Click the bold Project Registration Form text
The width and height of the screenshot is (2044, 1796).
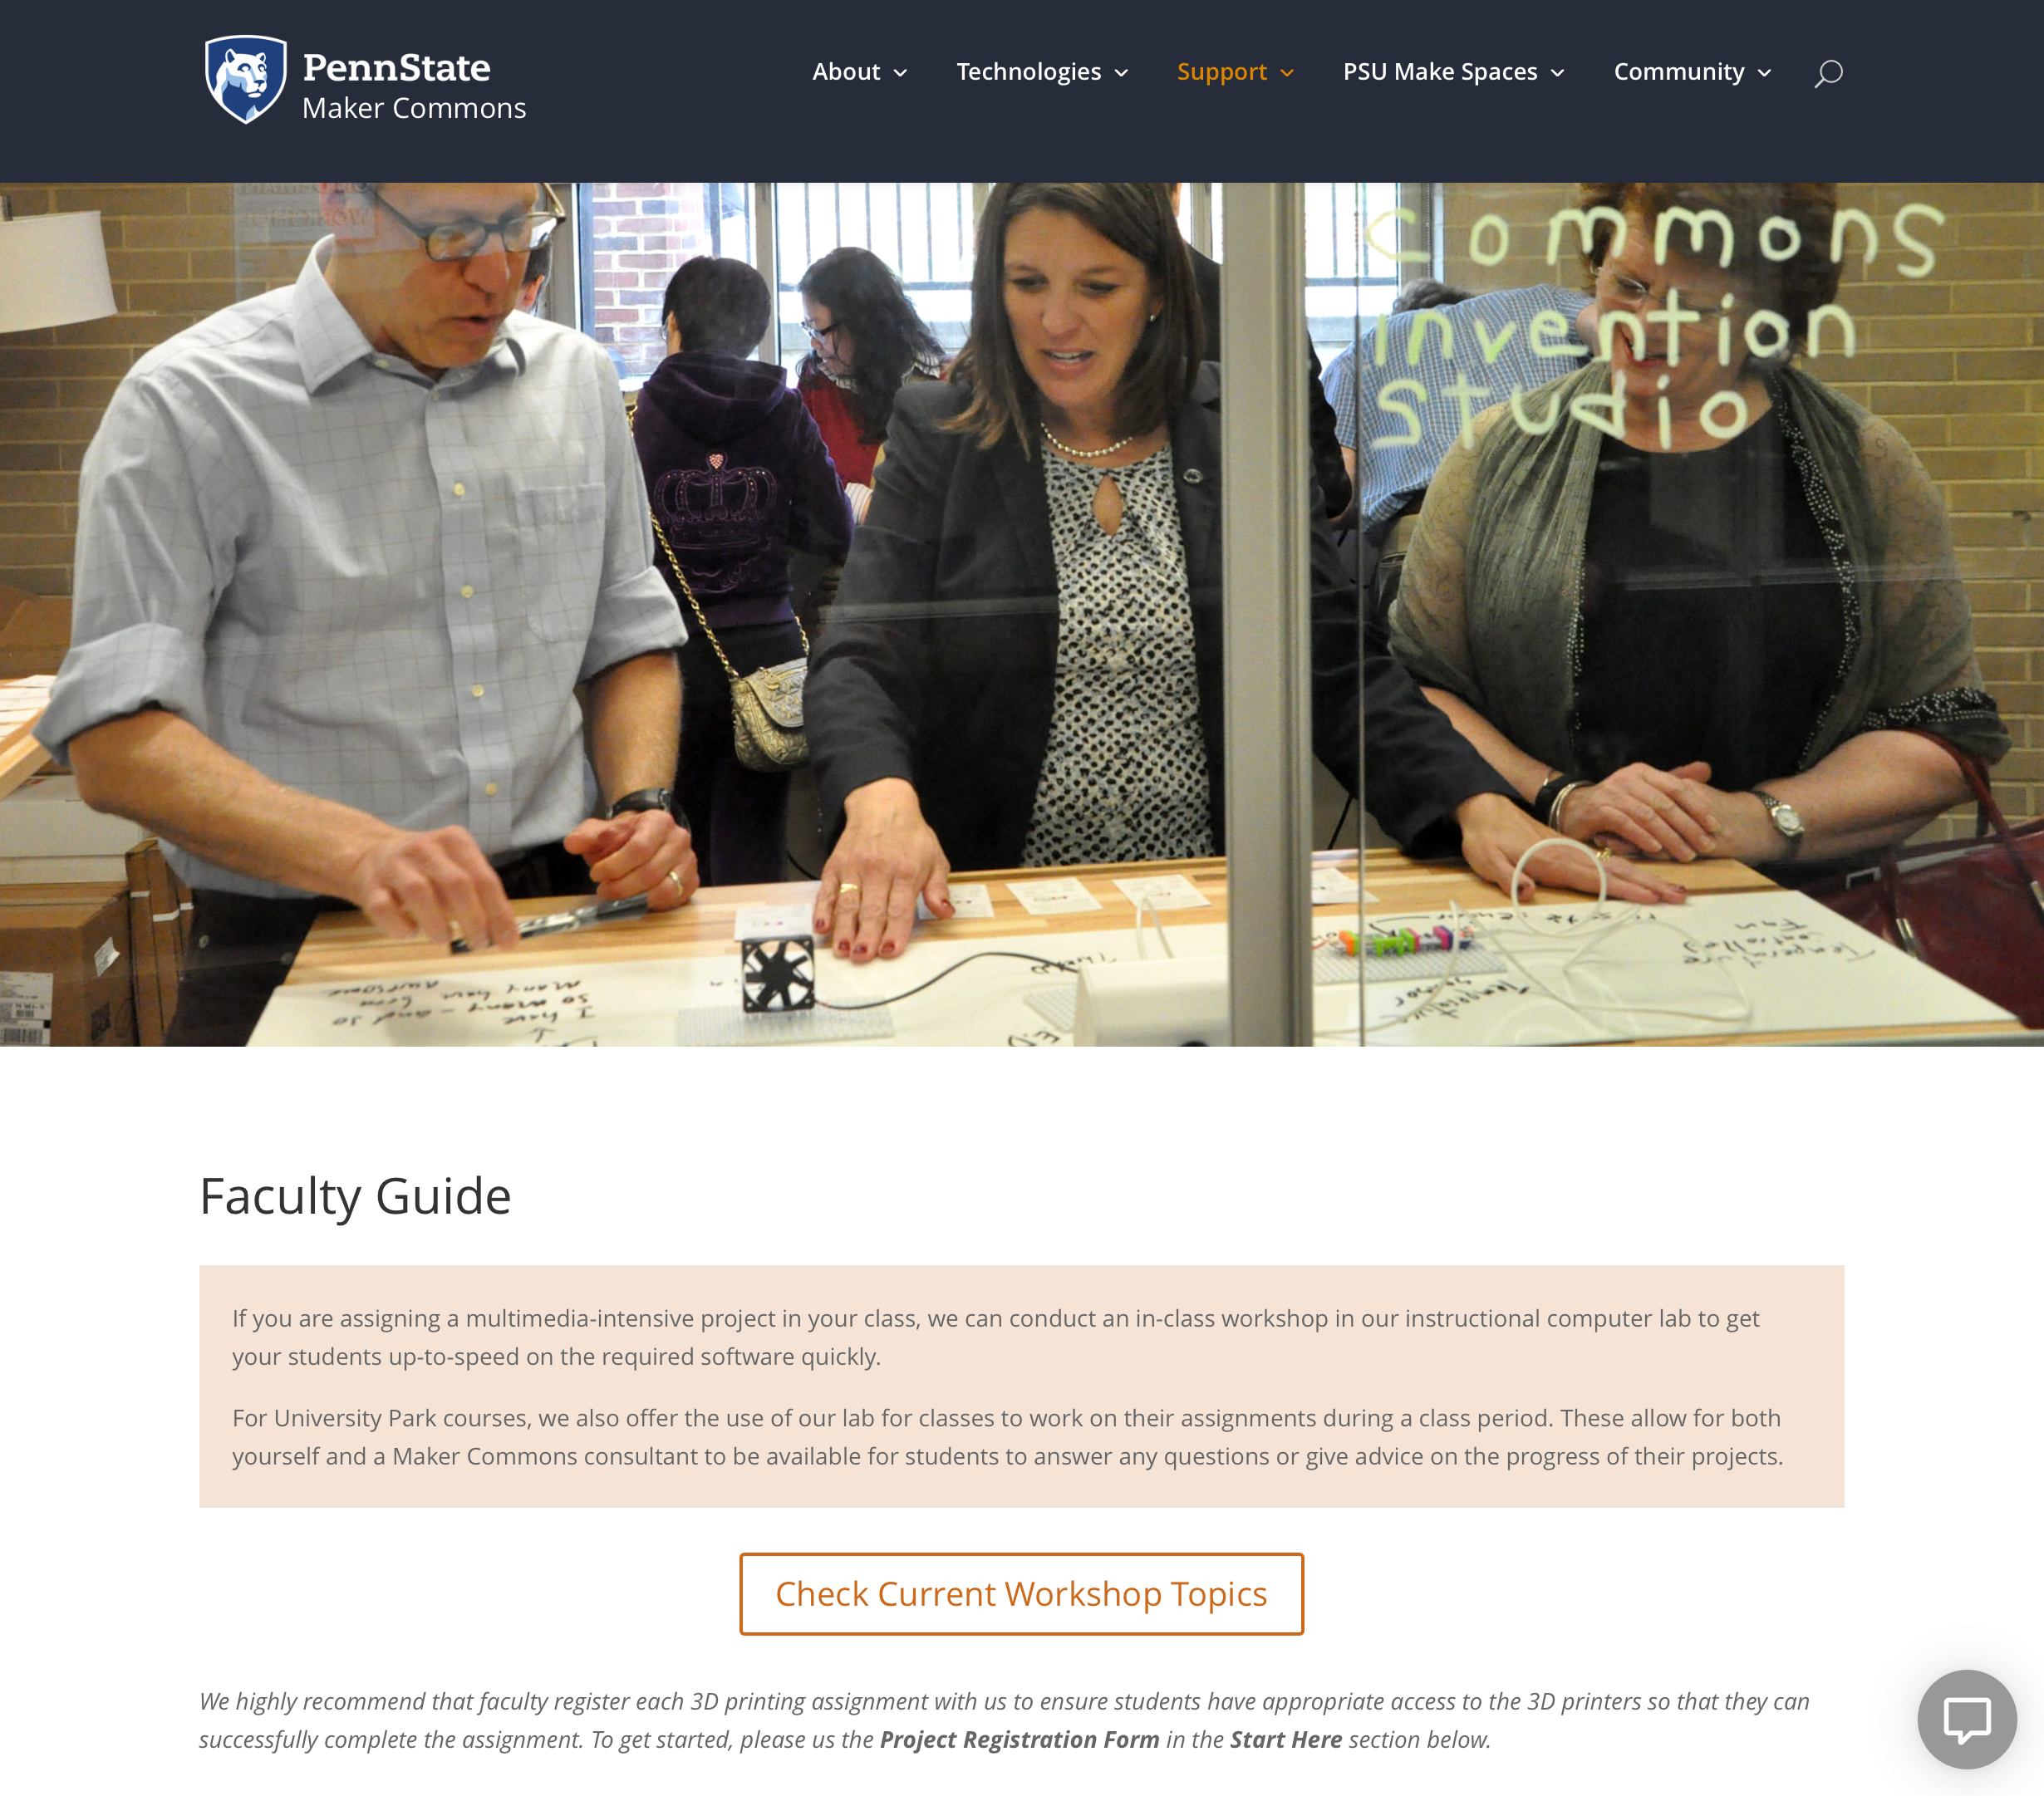pyautogui.click(x=1019, y=1739)
